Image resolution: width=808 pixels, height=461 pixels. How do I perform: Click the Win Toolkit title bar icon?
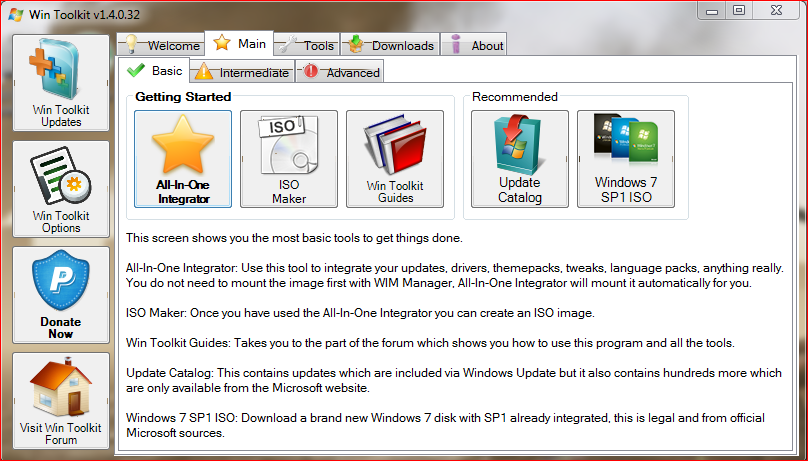[15, 14]
